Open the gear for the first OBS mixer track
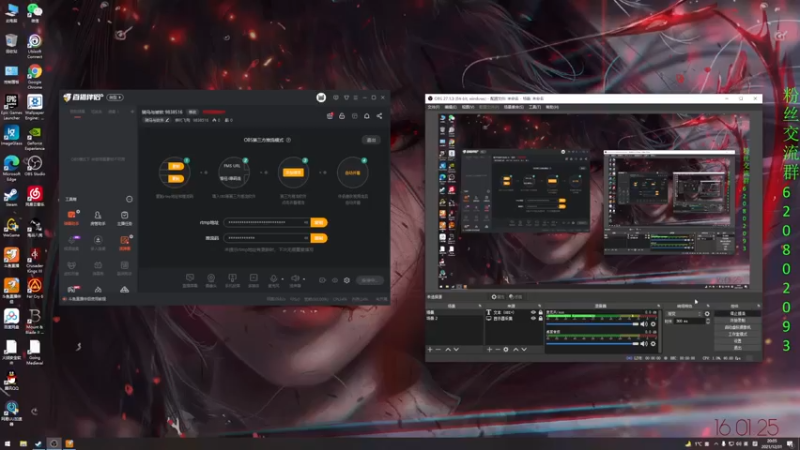 coord(653,324)
